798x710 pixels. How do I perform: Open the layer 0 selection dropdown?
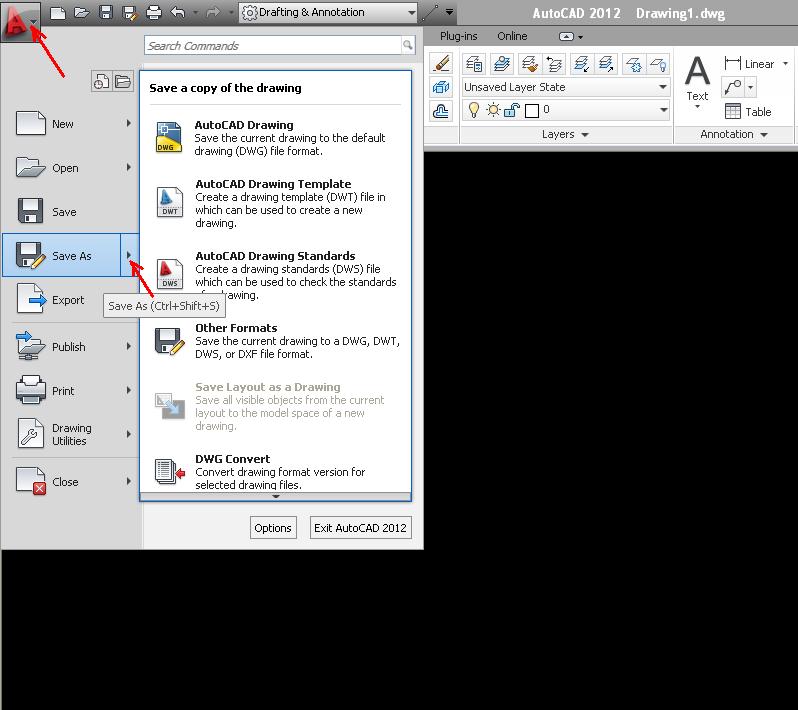pyautogui.click(x=663, y=109)
